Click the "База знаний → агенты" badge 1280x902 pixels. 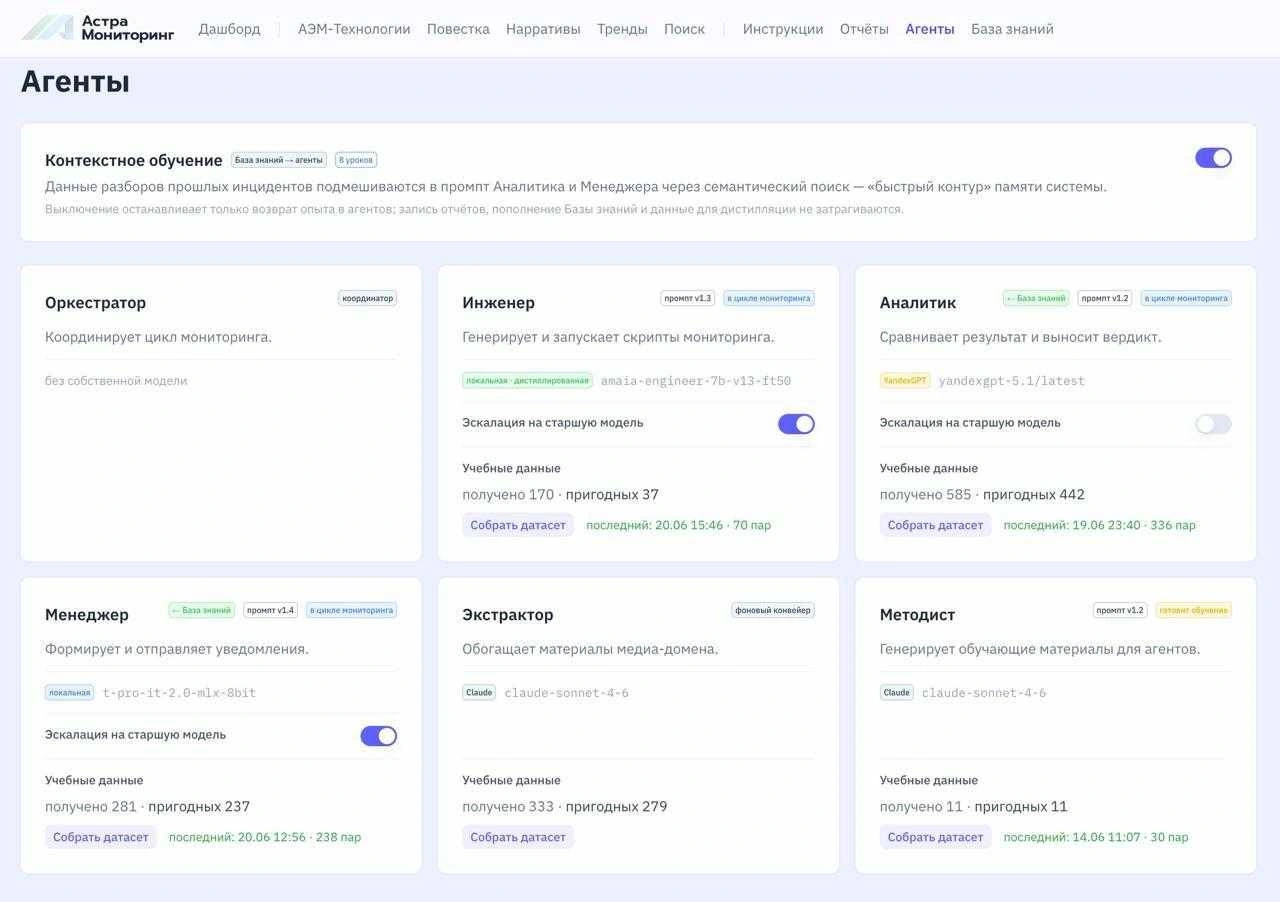(x=279, y=160)
